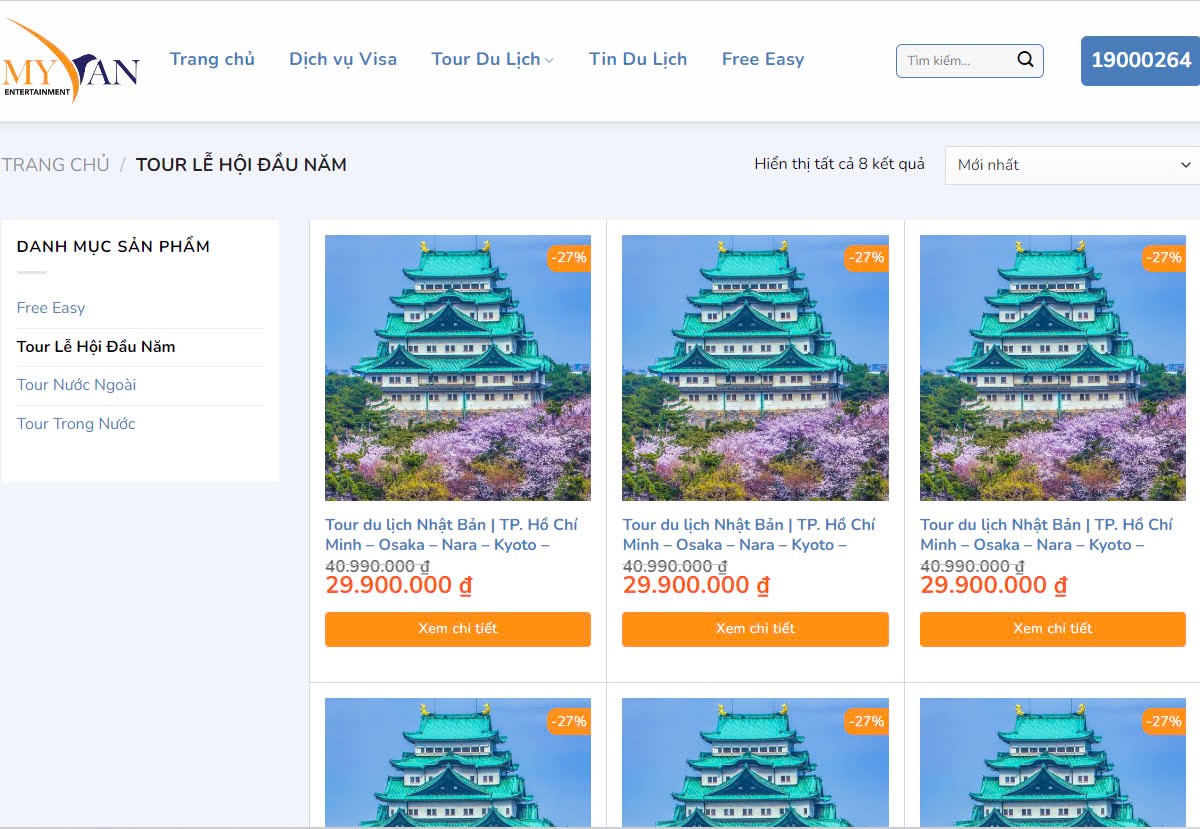Screen dimensions: 1200x829
Task: Open the middle product's Tour du lịch Nhật Bản title
Action: point(749,535)
